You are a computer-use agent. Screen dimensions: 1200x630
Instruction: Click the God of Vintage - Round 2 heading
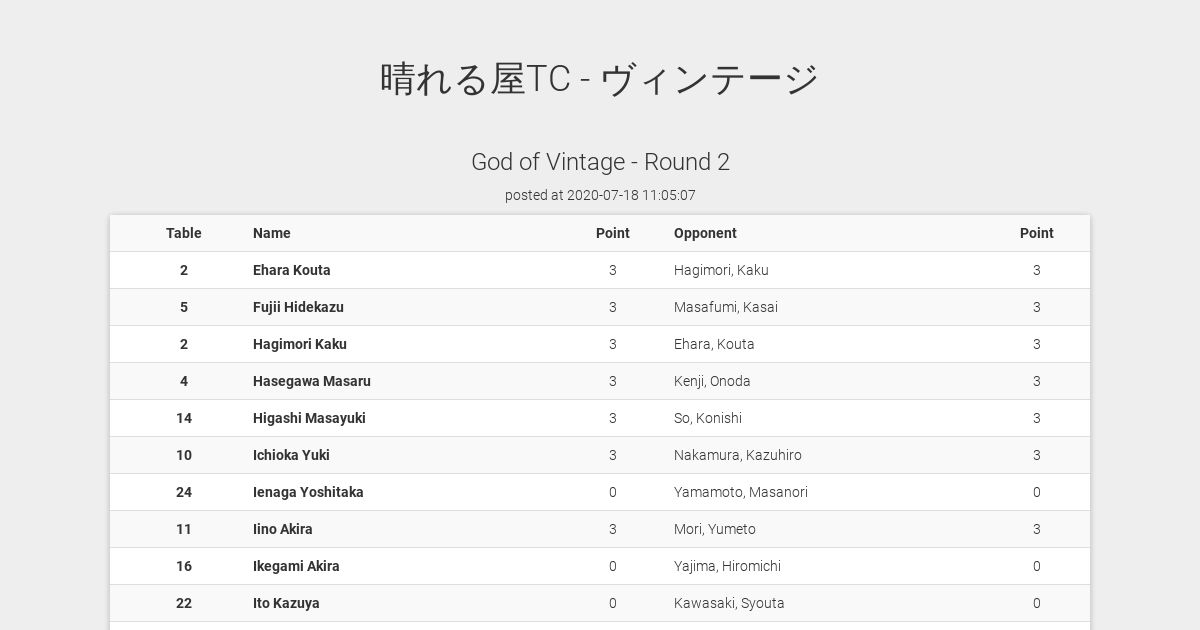coord(600,162)
